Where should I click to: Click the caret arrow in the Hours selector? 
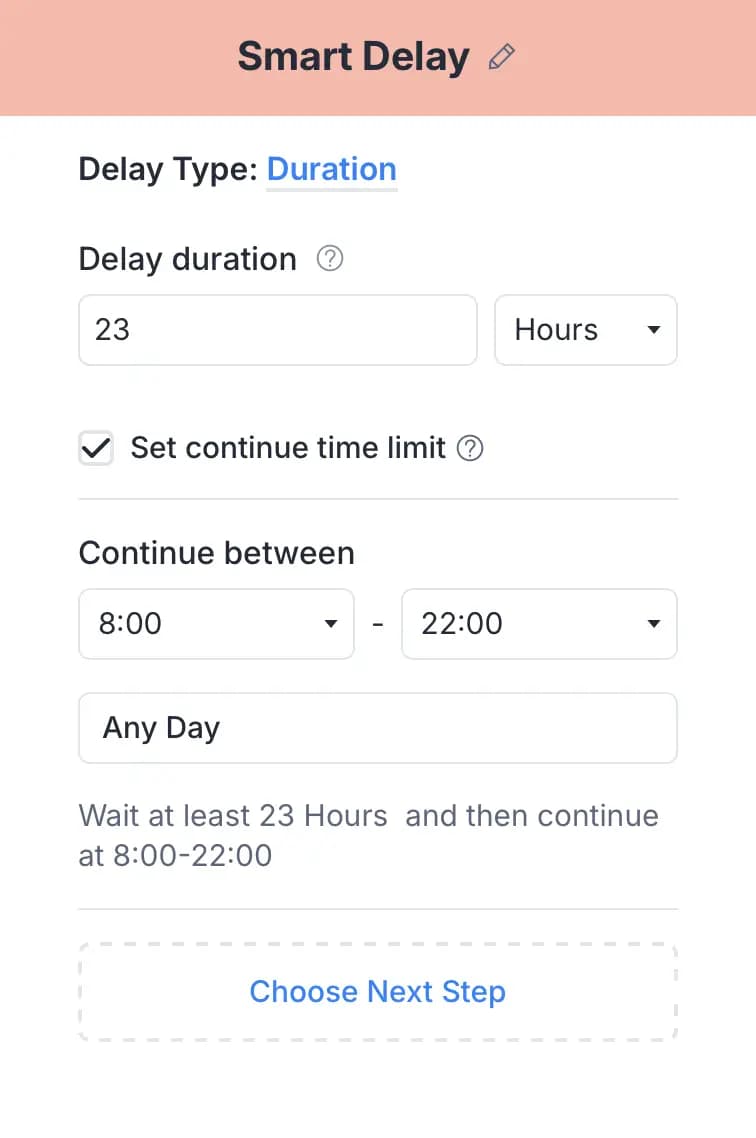click(x=654, y=329)
